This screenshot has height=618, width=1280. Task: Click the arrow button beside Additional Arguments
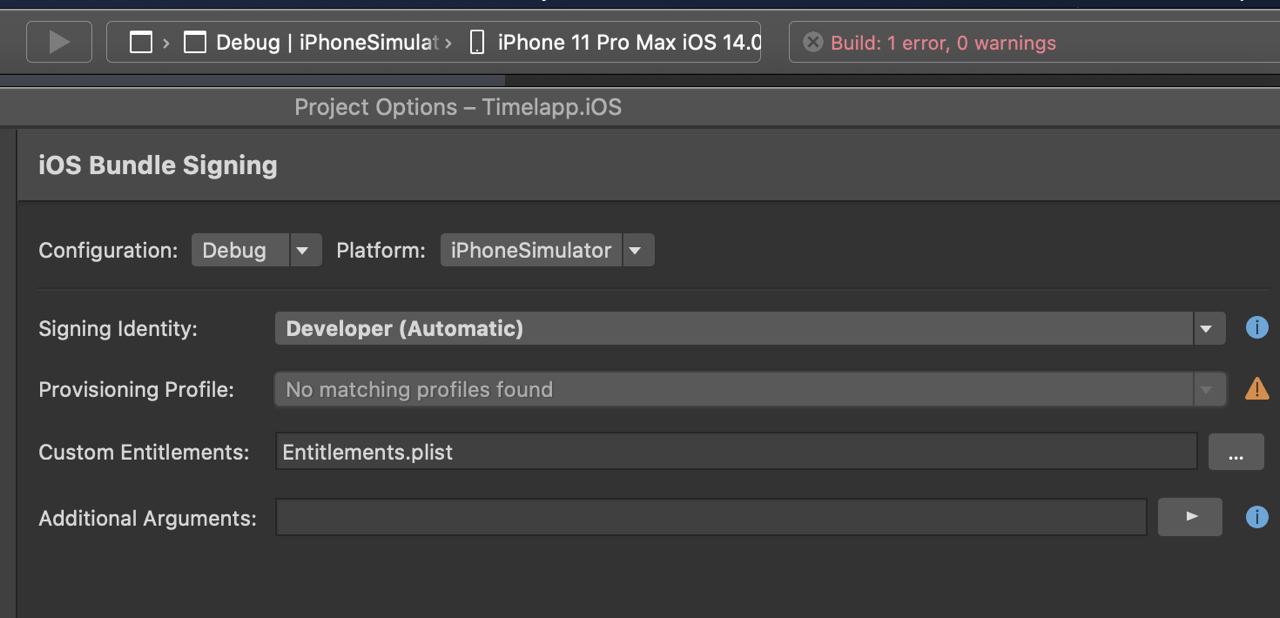[1190, 517]
